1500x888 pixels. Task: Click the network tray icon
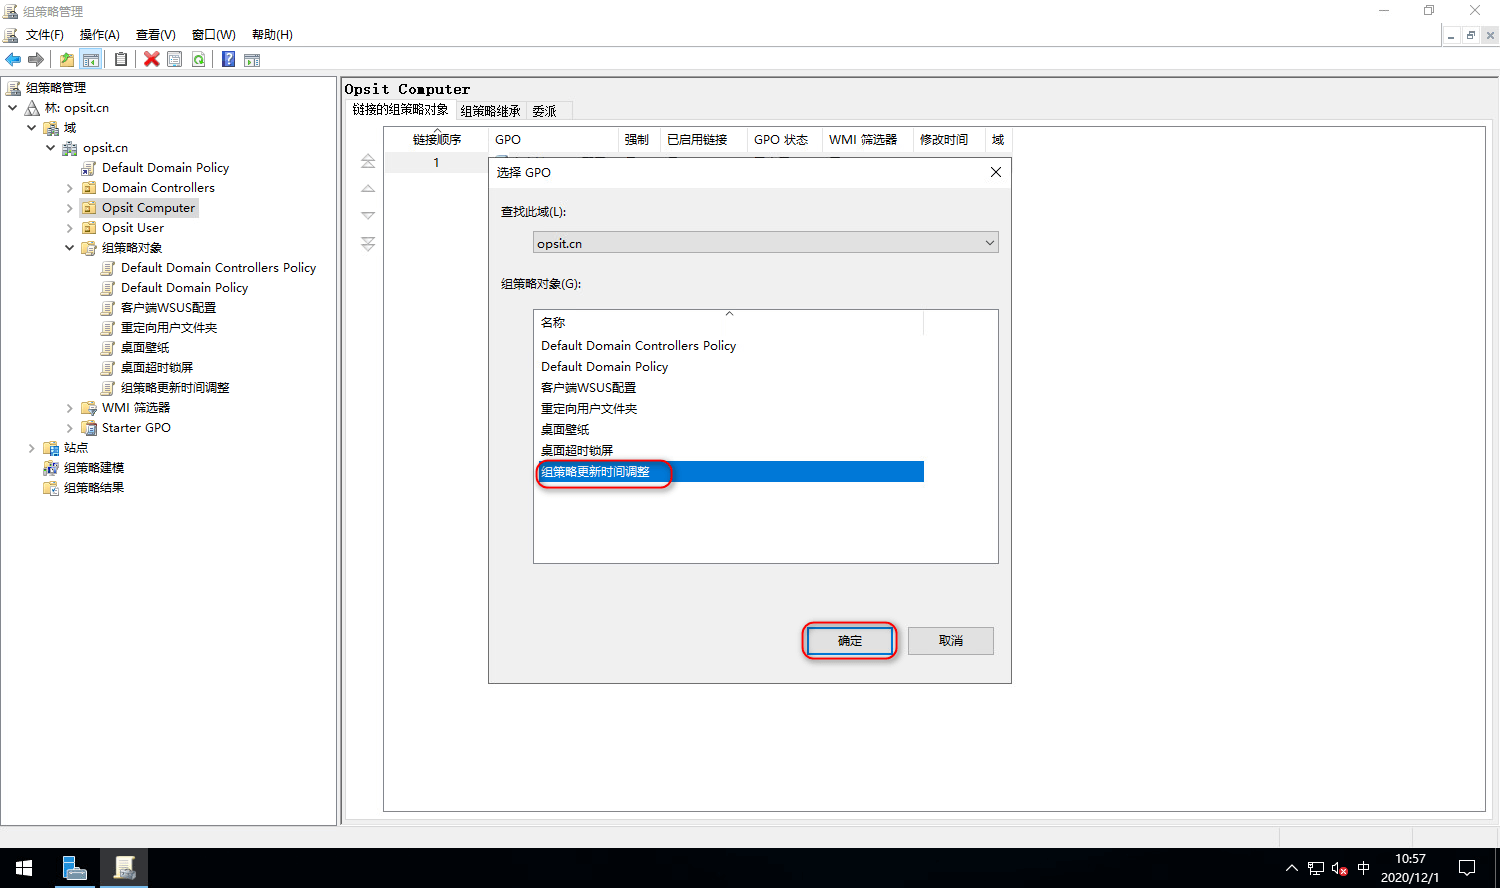[1316, 868]
